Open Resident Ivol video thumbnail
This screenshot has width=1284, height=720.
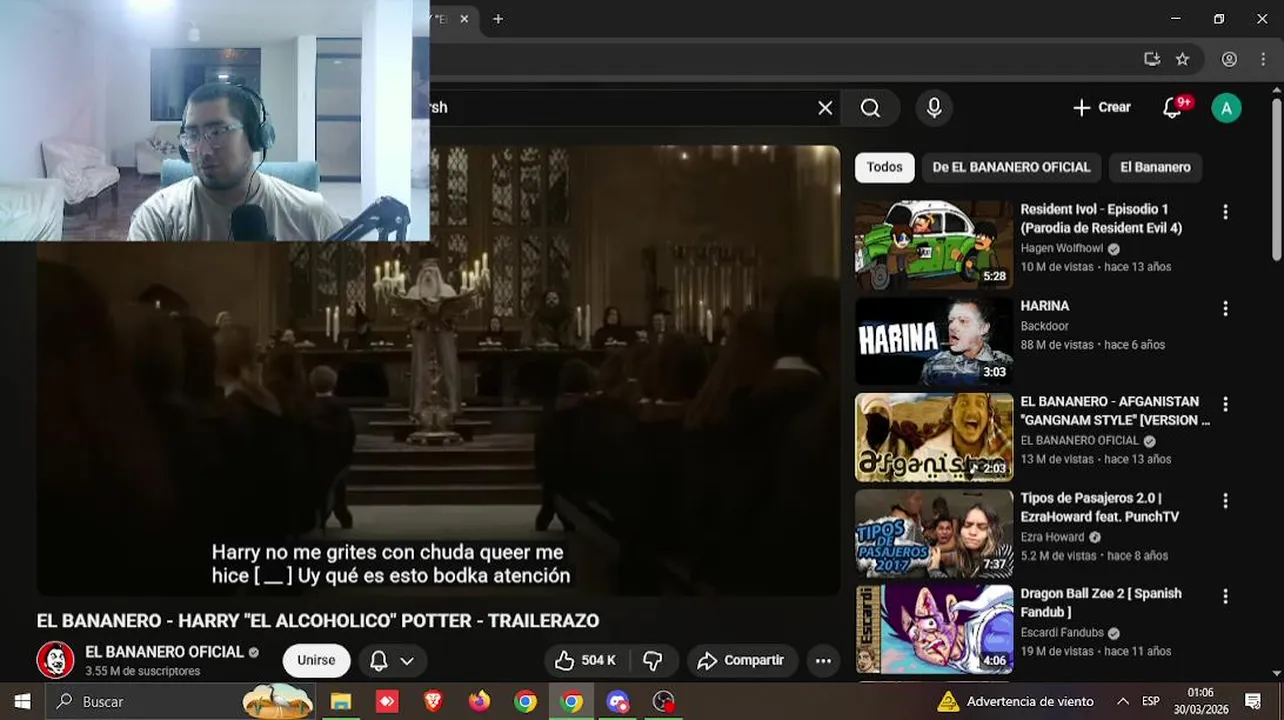coord(934,245)
